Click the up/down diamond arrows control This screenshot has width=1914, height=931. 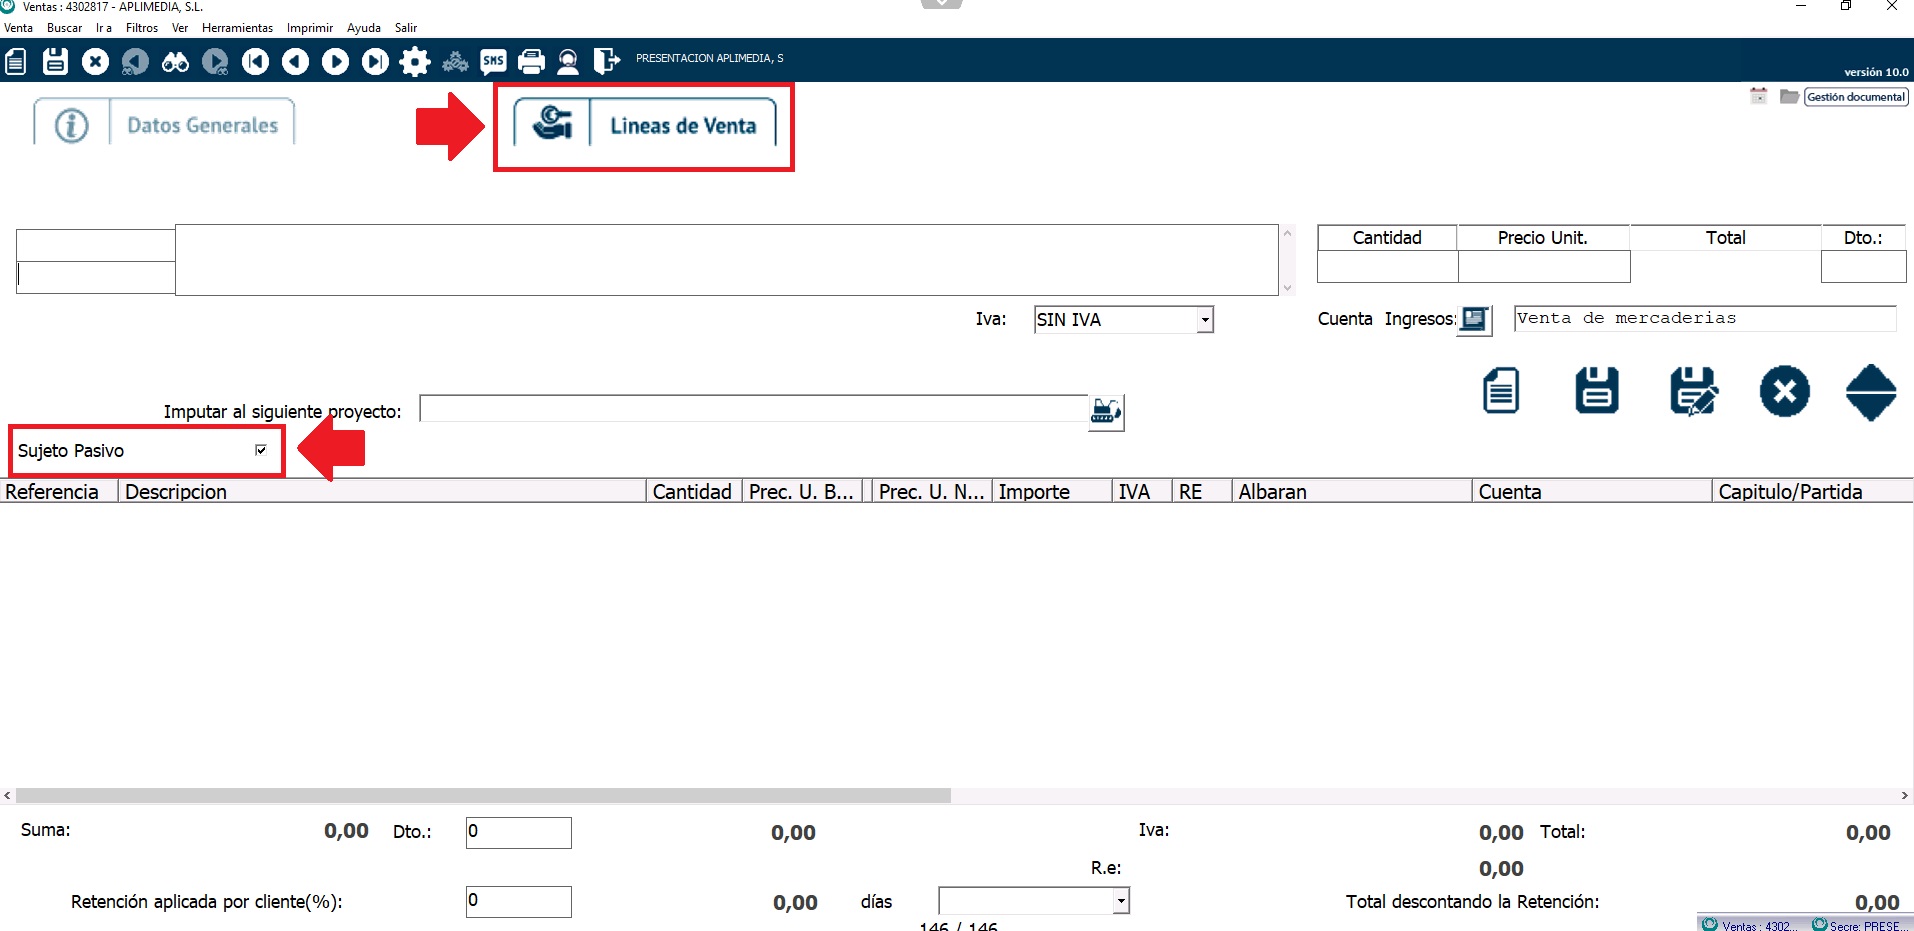[1870, 391]
